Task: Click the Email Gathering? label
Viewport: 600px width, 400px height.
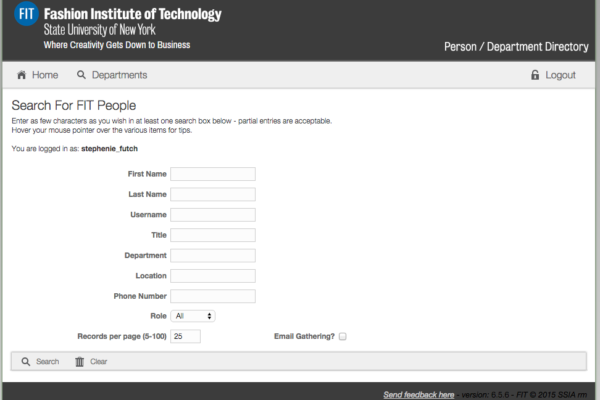Action: coord(304,336)
